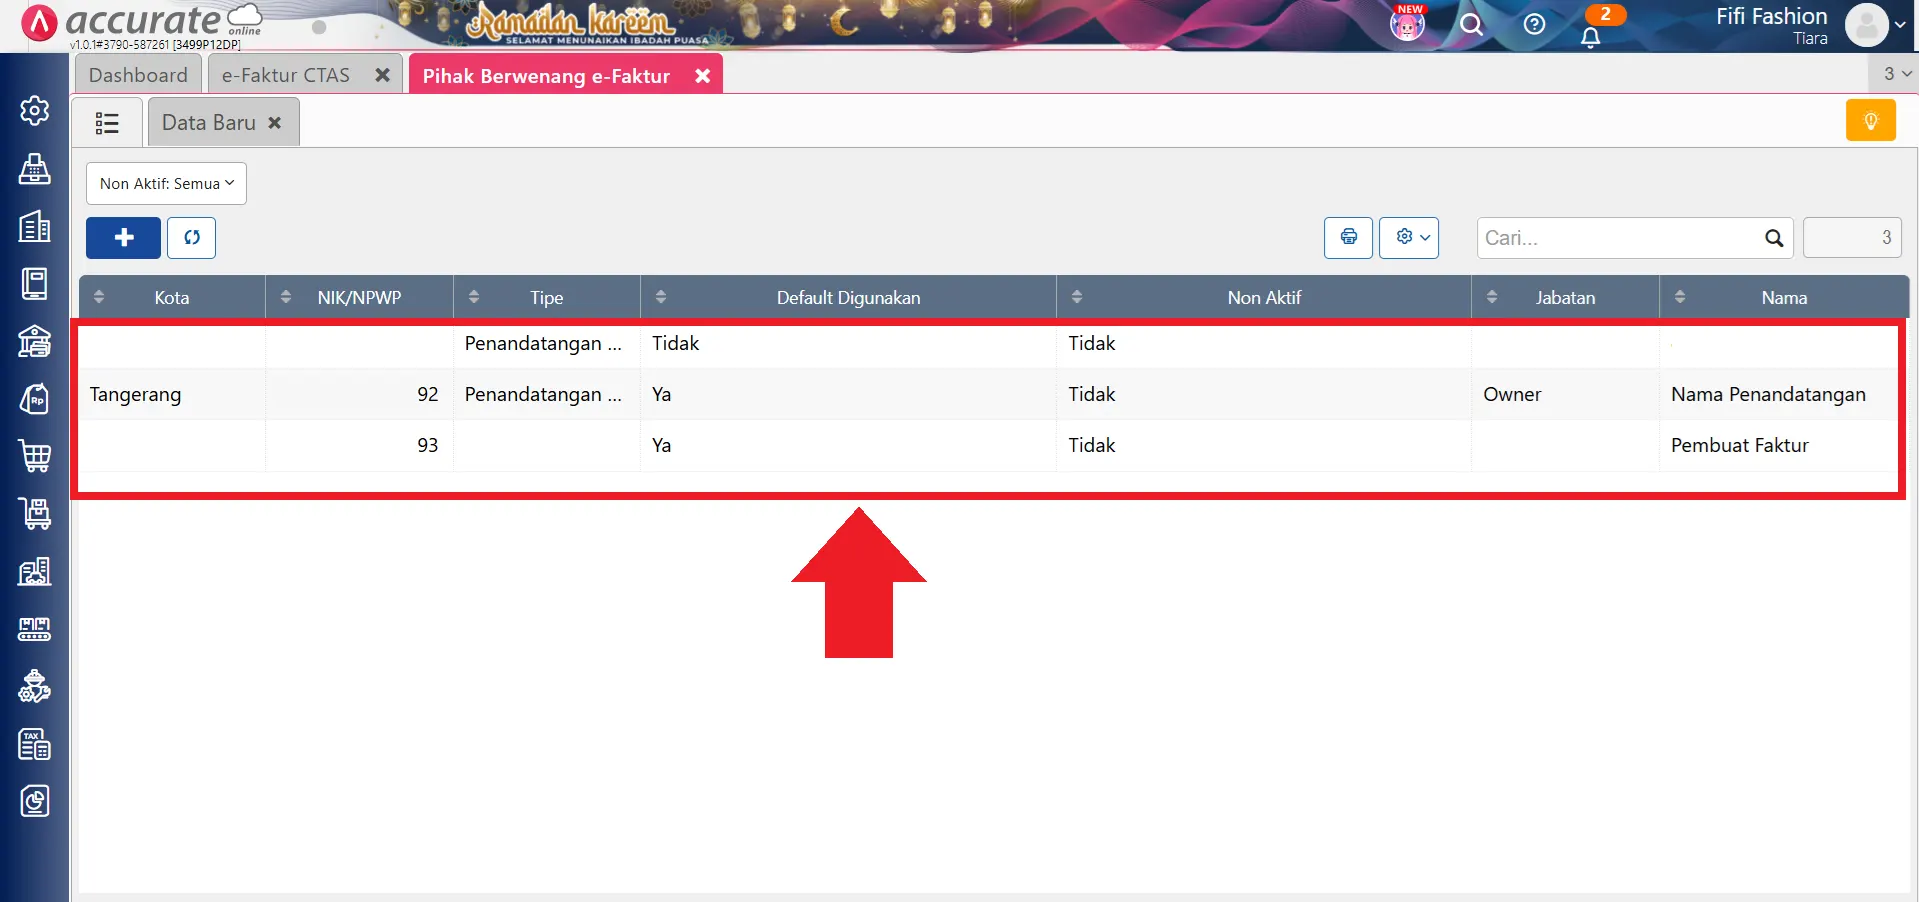Open the list view icon tab

pyautogui.click(x=107, y=123)
